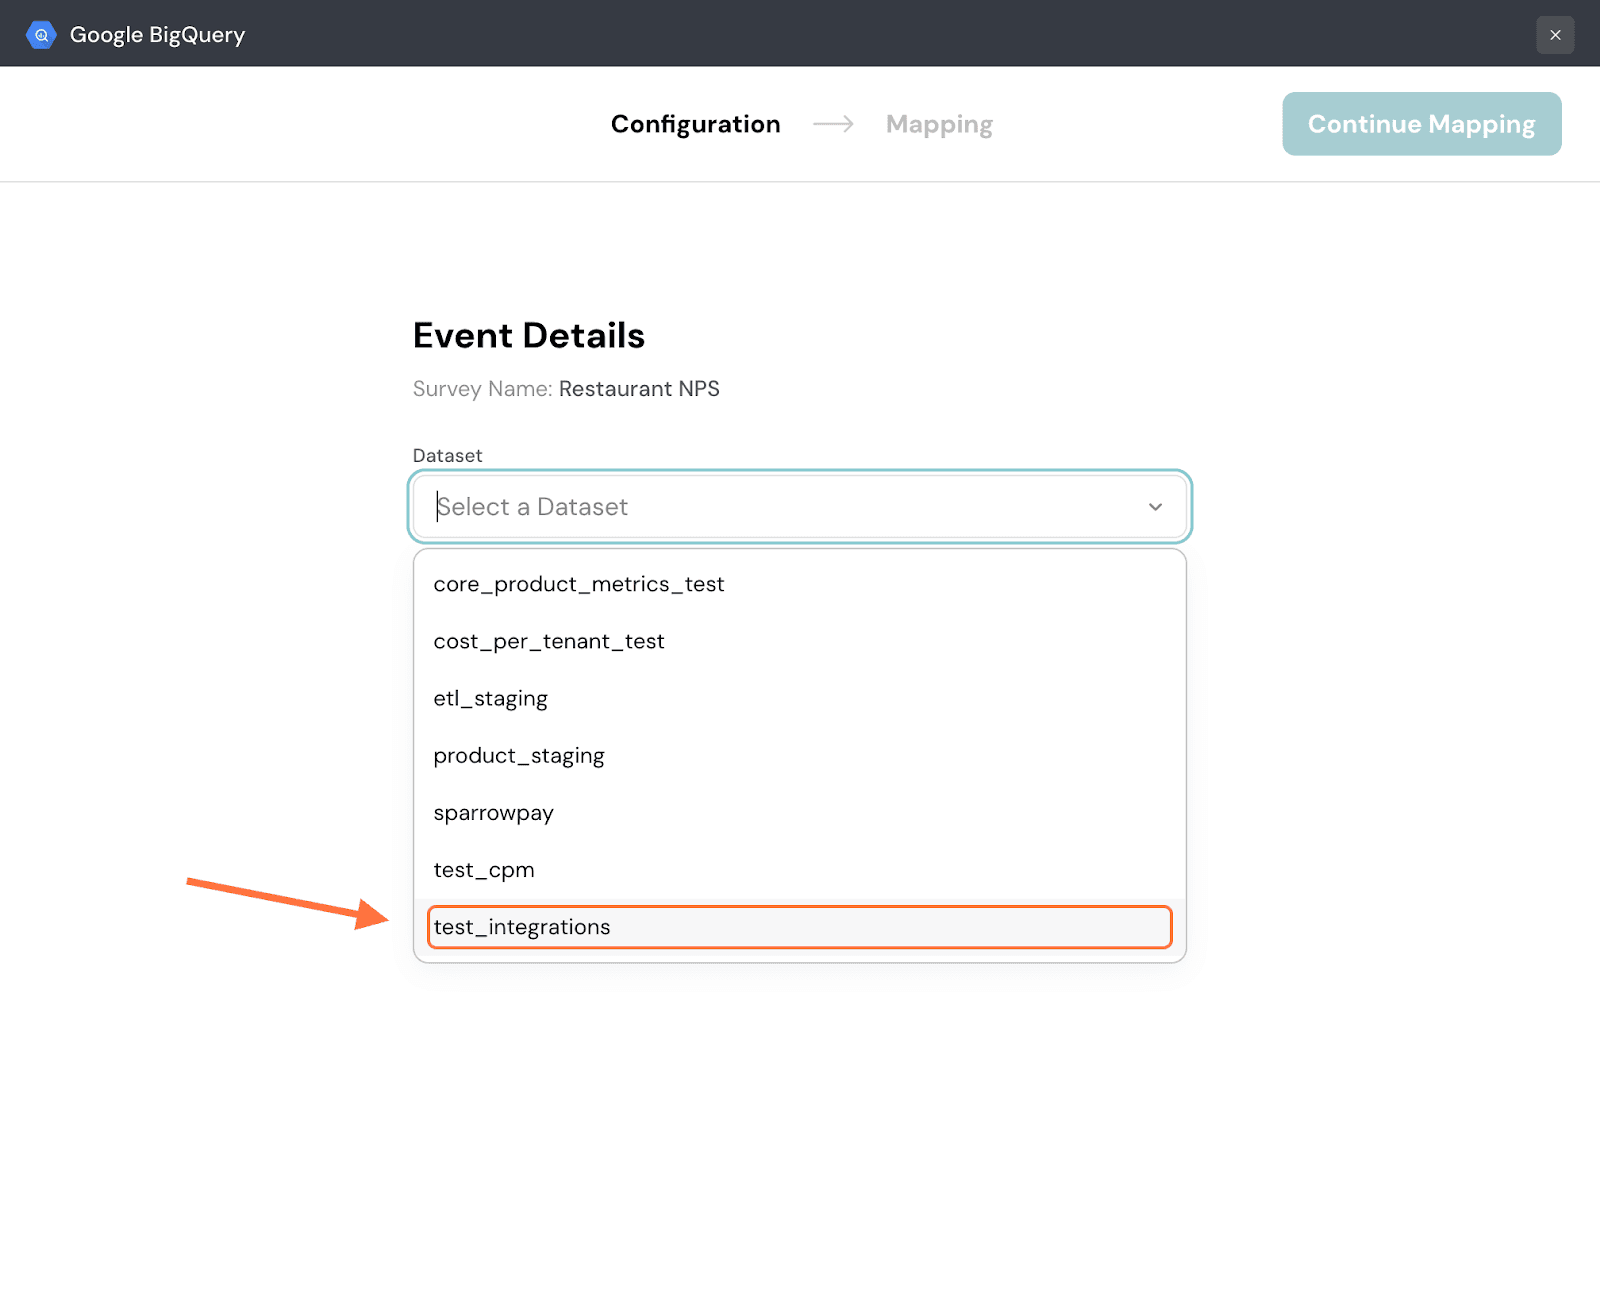
Task: Choose cost_per_tenant_test from the list
Action: [548, 641]
